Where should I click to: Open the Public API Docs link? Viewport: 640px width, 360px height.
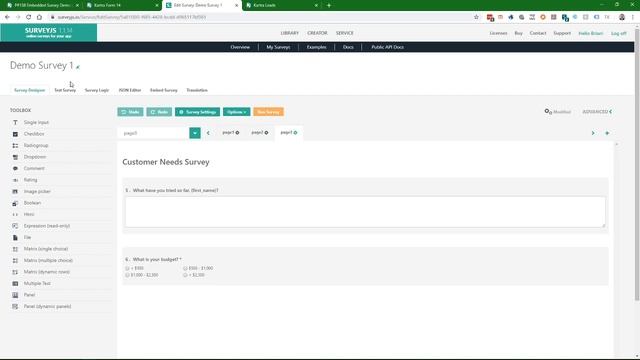tap(387, 47)
